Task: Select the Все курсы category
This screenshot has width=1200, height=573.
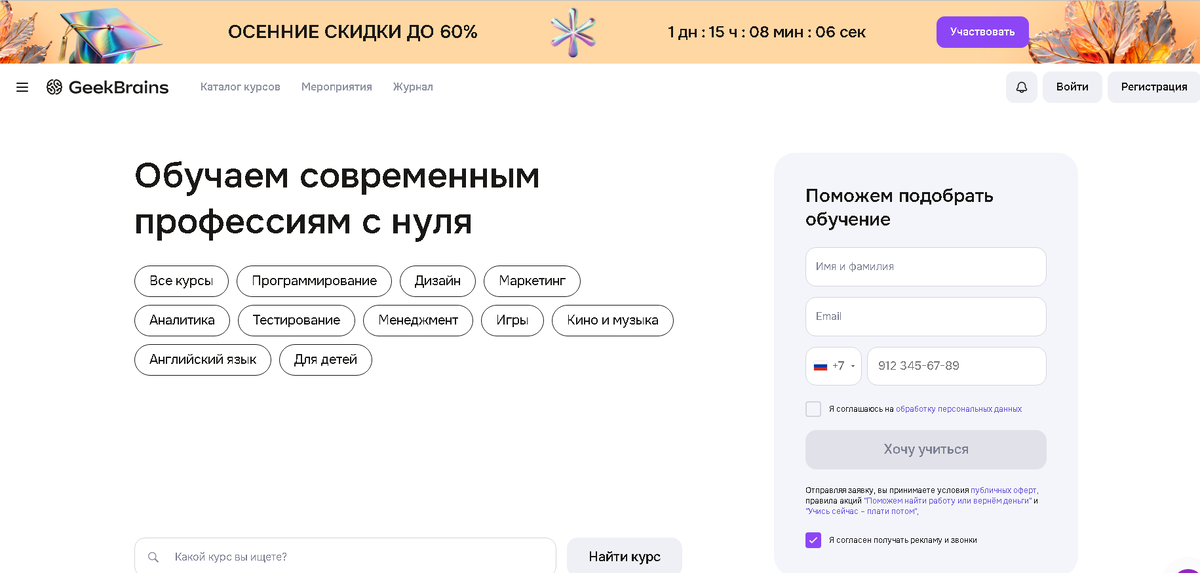Action: 181,281
